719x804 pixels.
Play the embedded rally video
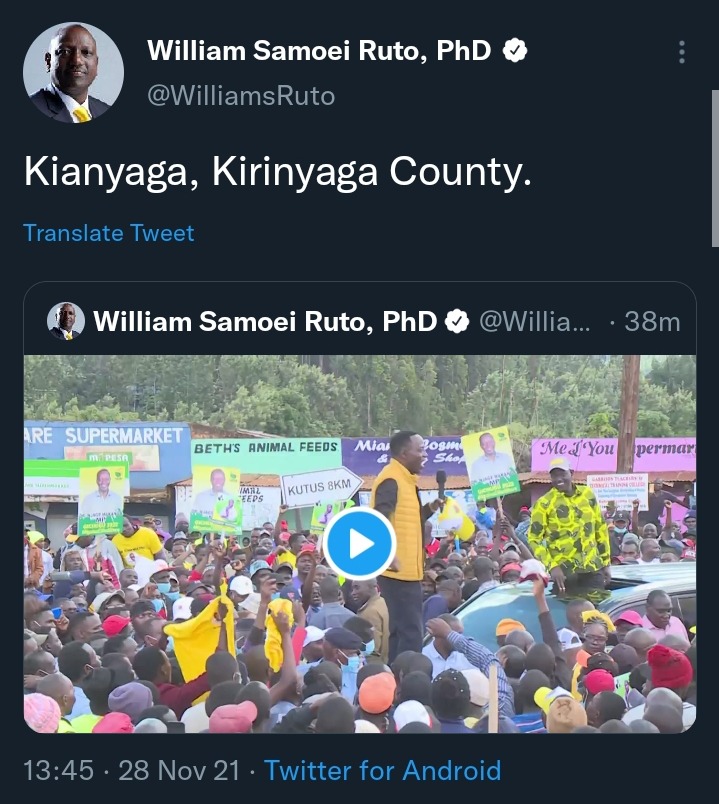(360, 544)
